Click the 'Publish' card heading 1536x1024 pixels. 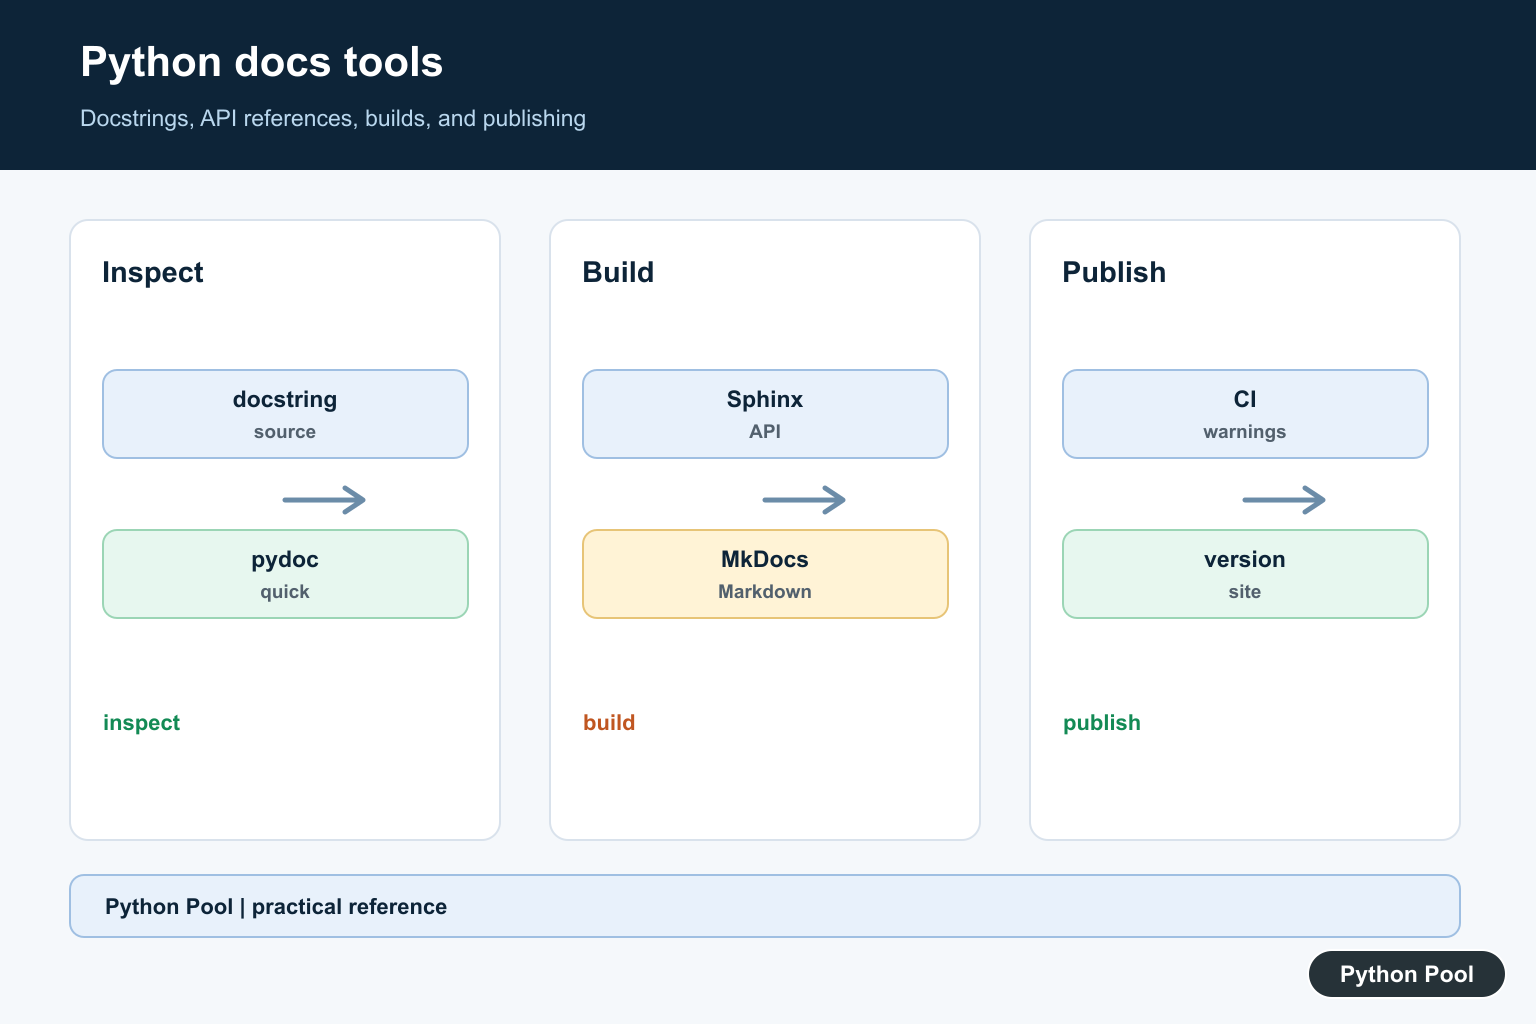pos(1114,272)
